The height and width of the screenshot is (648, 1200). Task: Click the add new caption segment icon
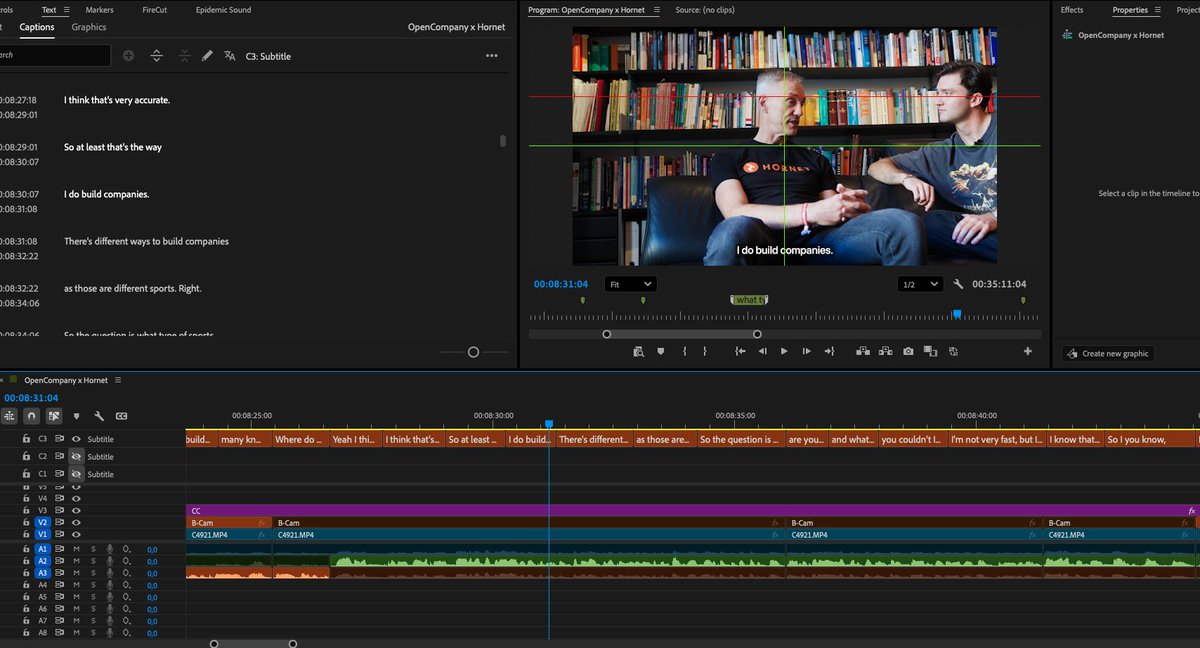tap(128, 56)
